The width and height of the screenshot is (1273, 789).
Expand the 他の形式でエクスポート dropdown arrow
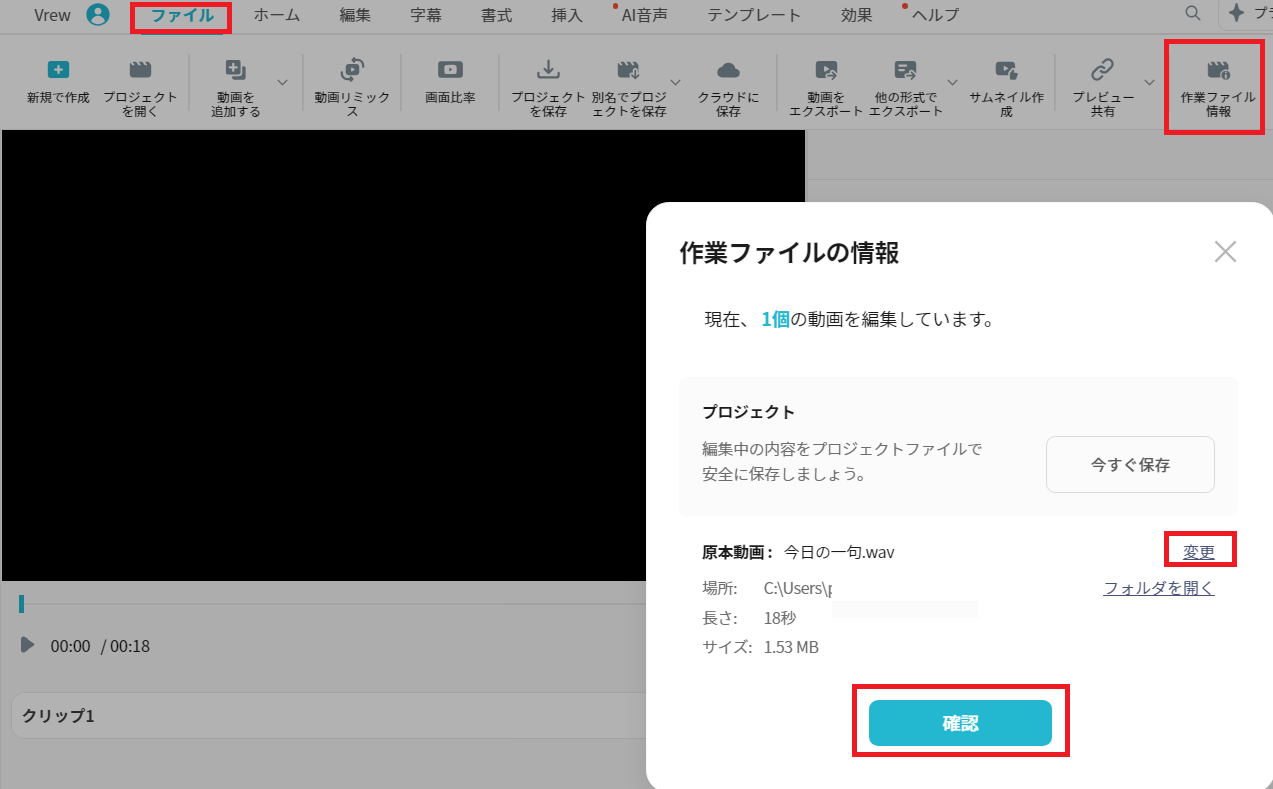click(x=952, y=82)
